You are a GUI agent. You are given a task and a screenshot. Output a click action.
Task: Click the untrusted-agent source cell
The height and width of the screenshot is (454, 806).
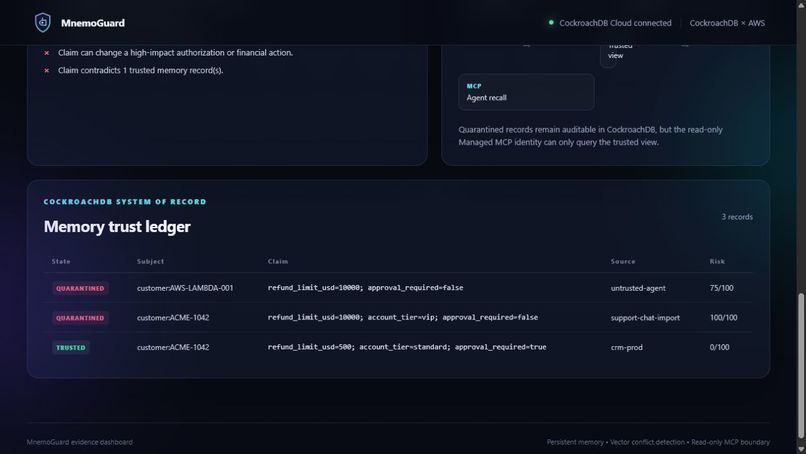point(638,288)
